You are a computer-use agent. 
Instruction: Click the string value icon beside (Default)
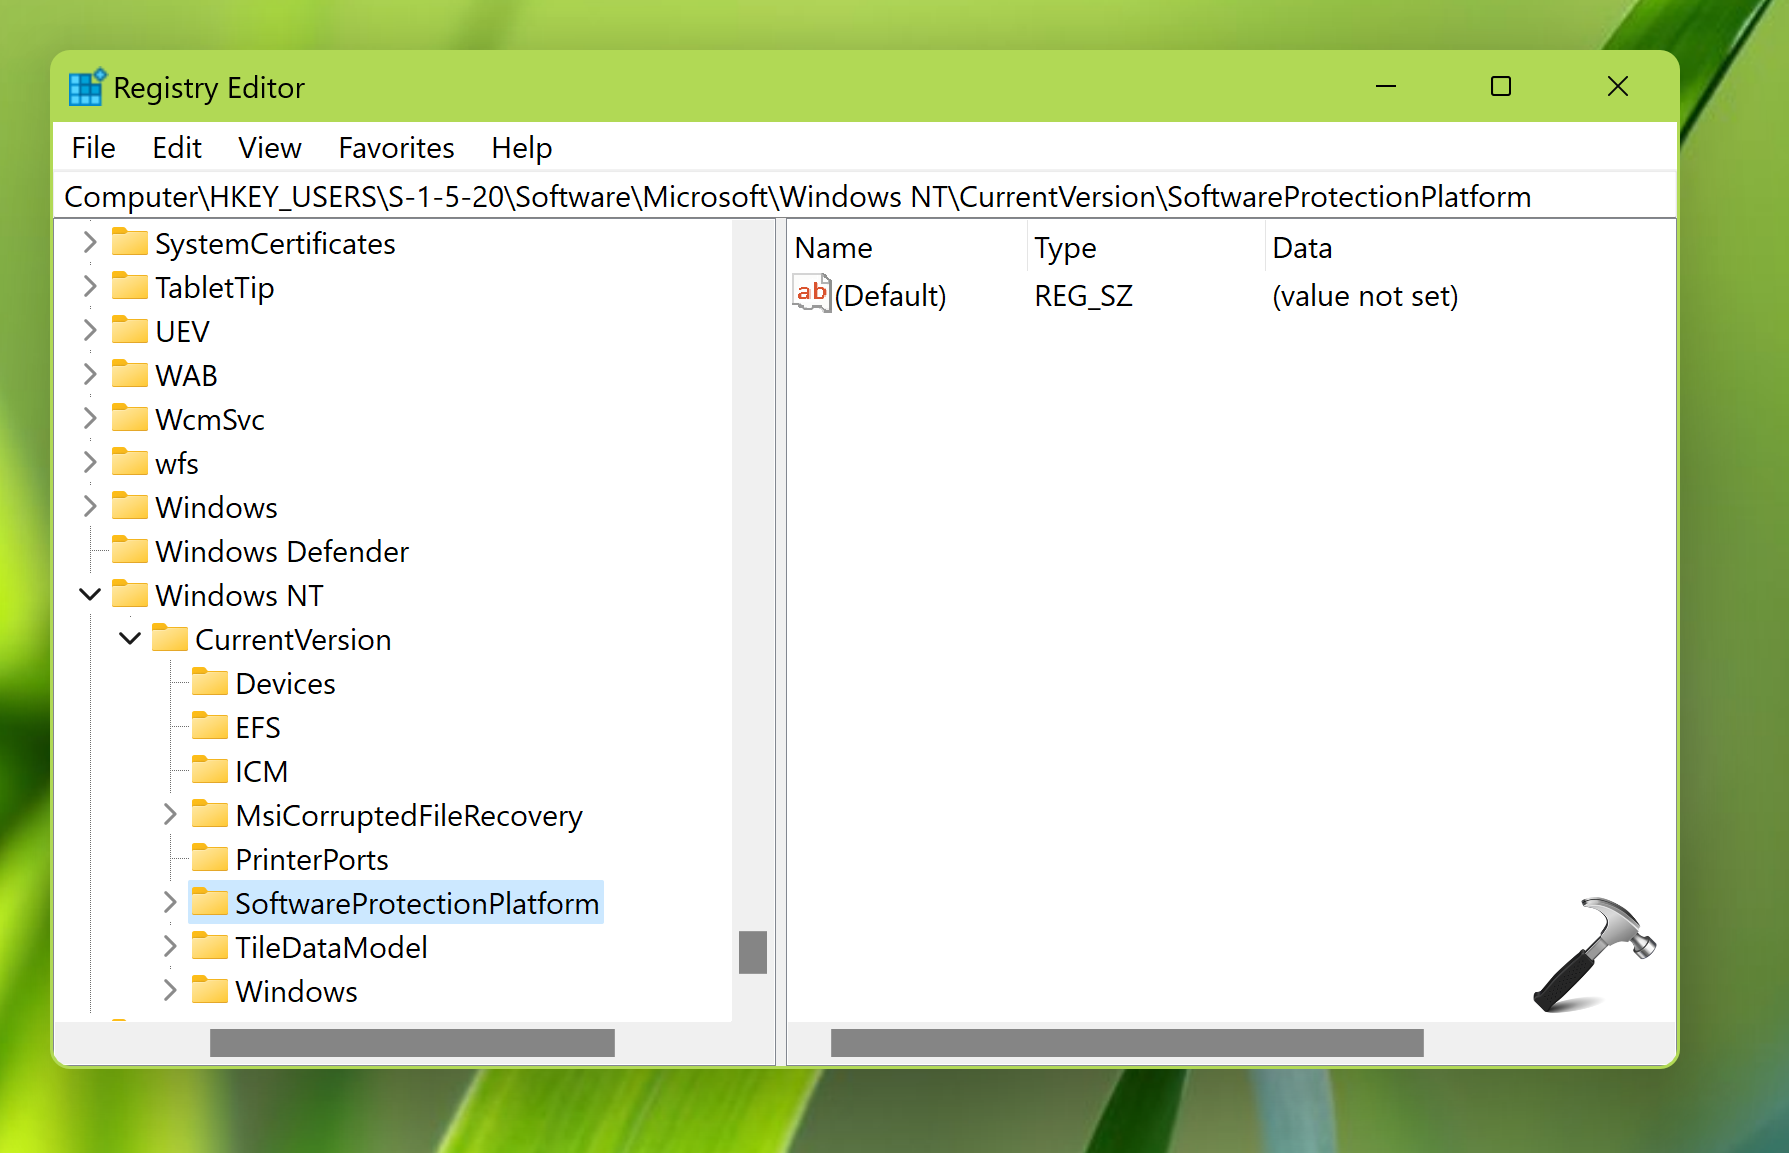pyautogui.click(x=812, y=294)
